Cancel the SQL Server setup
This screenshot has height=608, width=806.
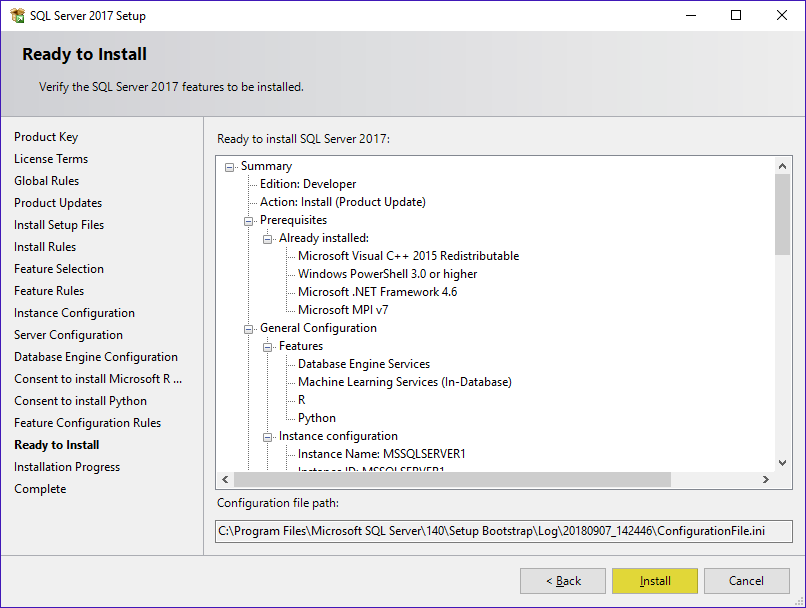pyautogui.click(x=746, y=581)
